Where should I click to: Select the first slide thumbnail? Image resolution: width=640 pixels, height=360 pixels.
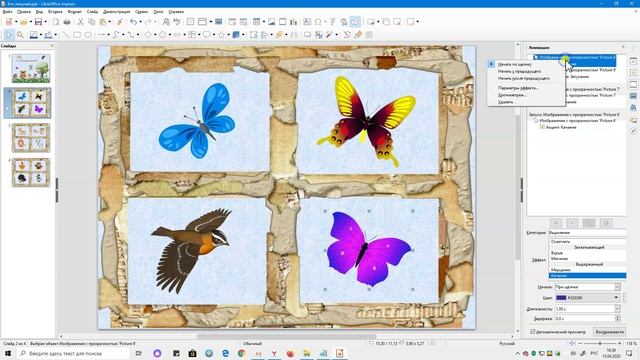coord(31,68)
